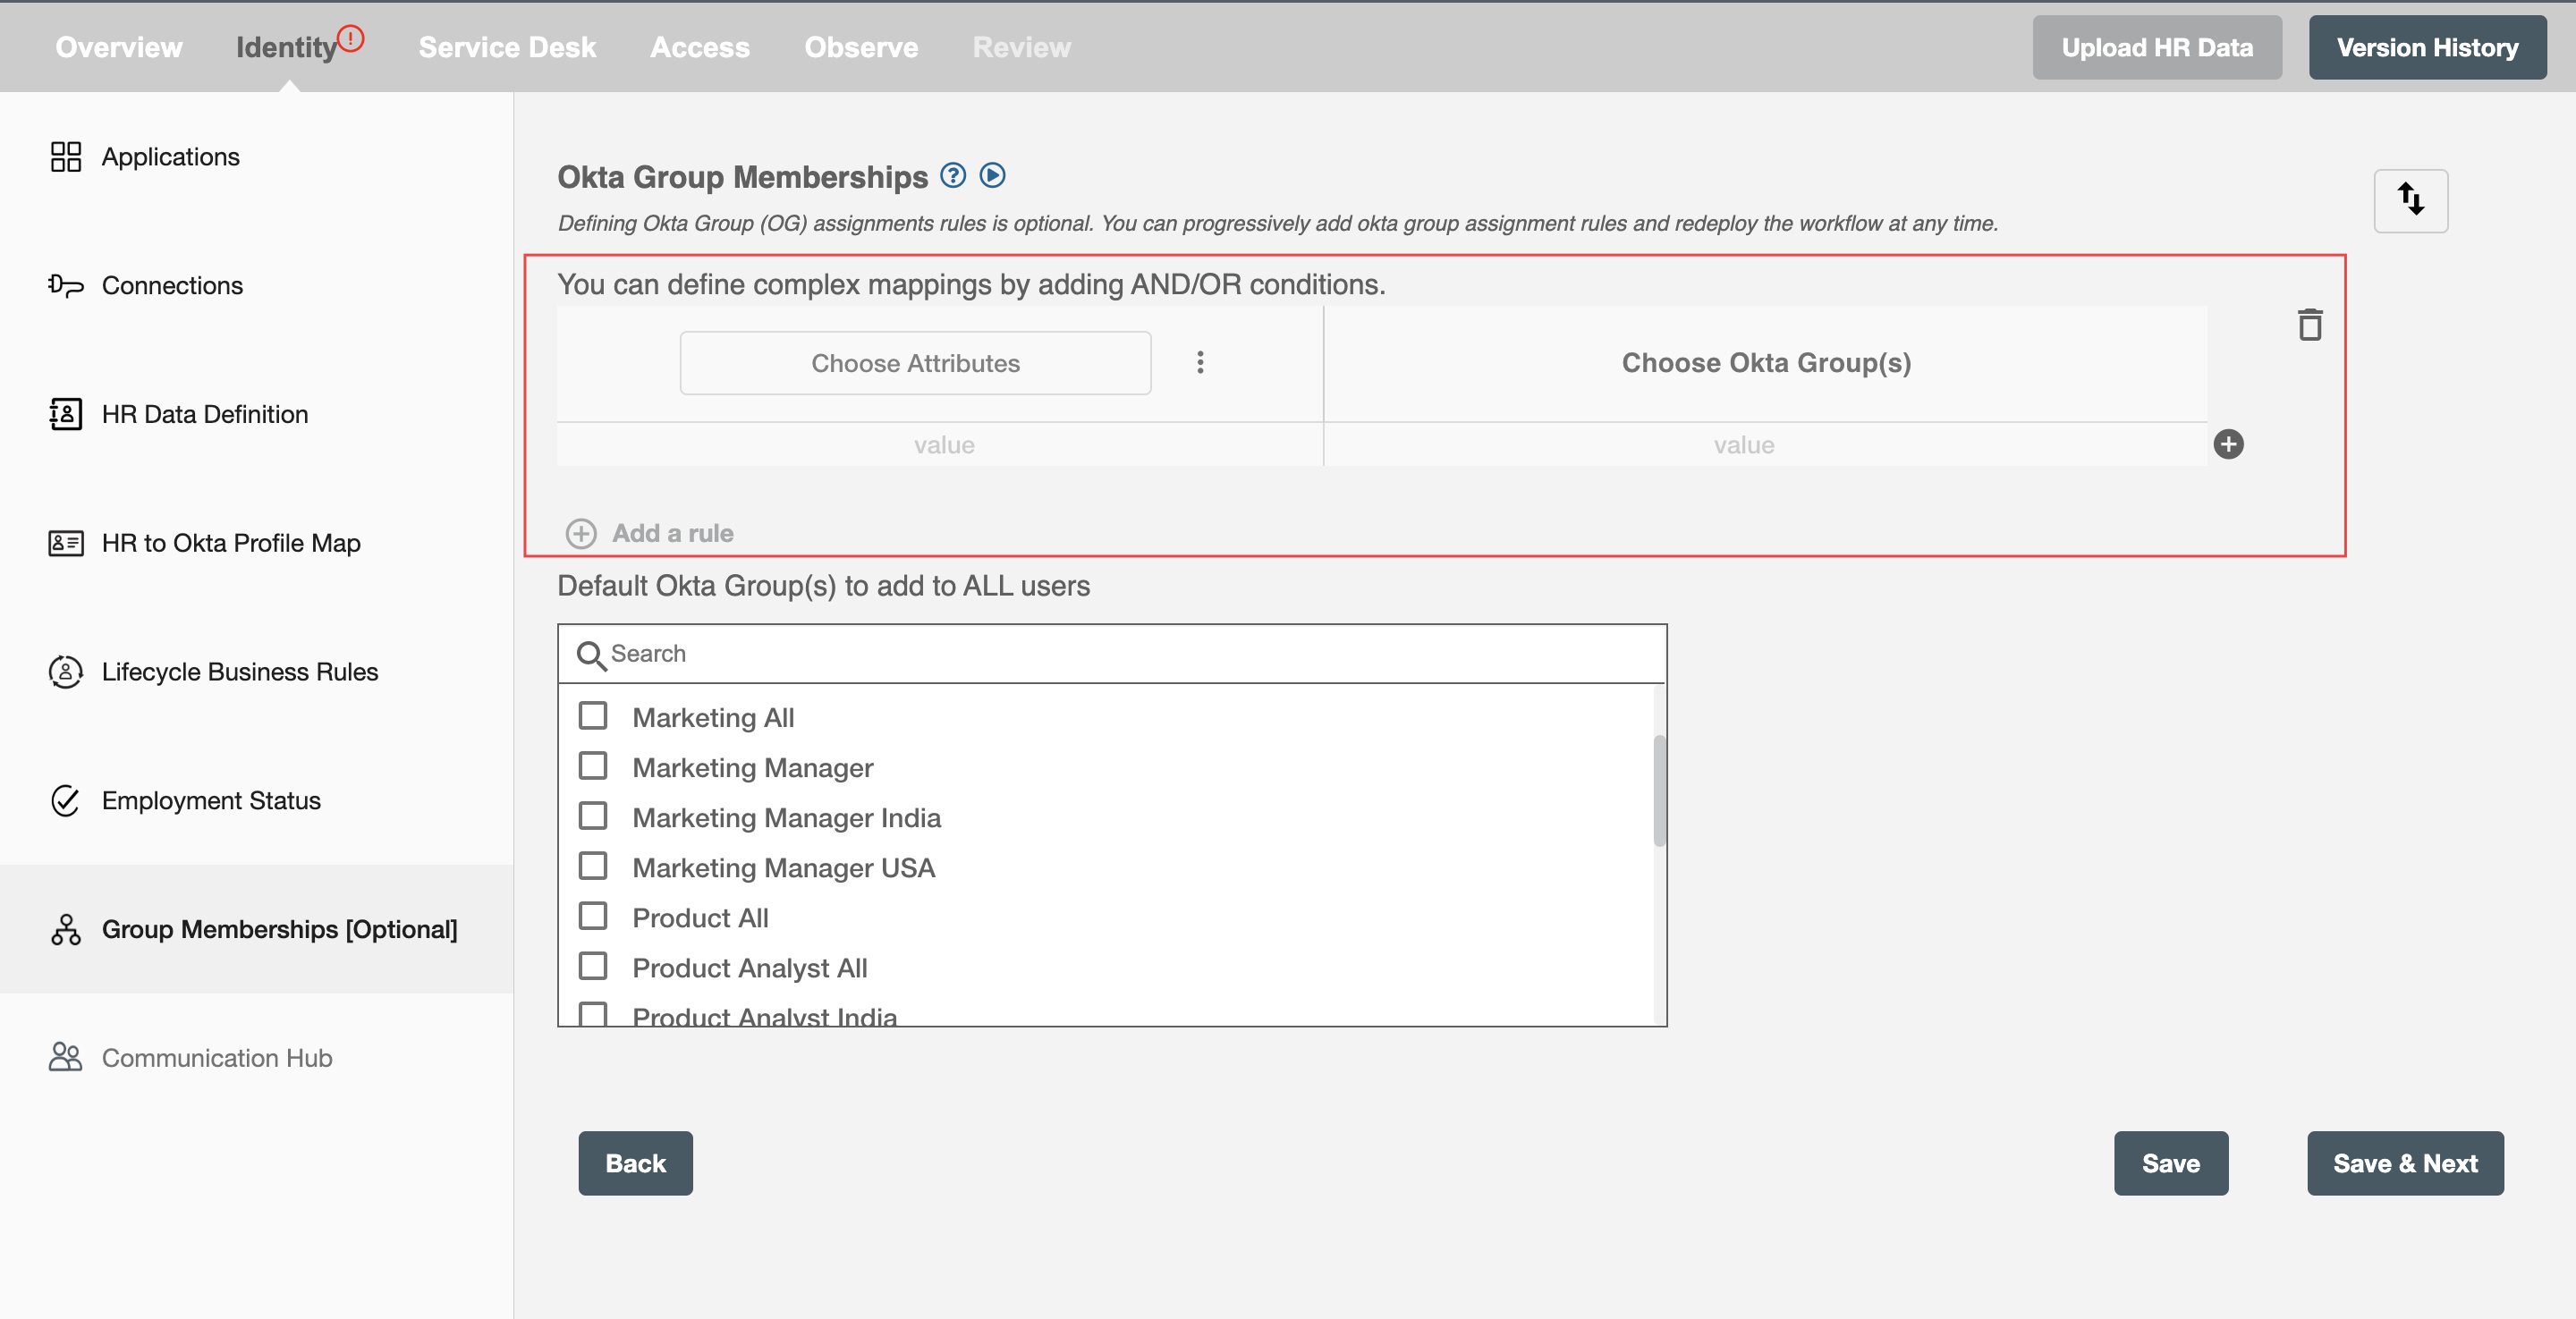Play the Okta Group Memberships tutorial video
This screenshot has width=2576, height=1319.
point(992,176)
